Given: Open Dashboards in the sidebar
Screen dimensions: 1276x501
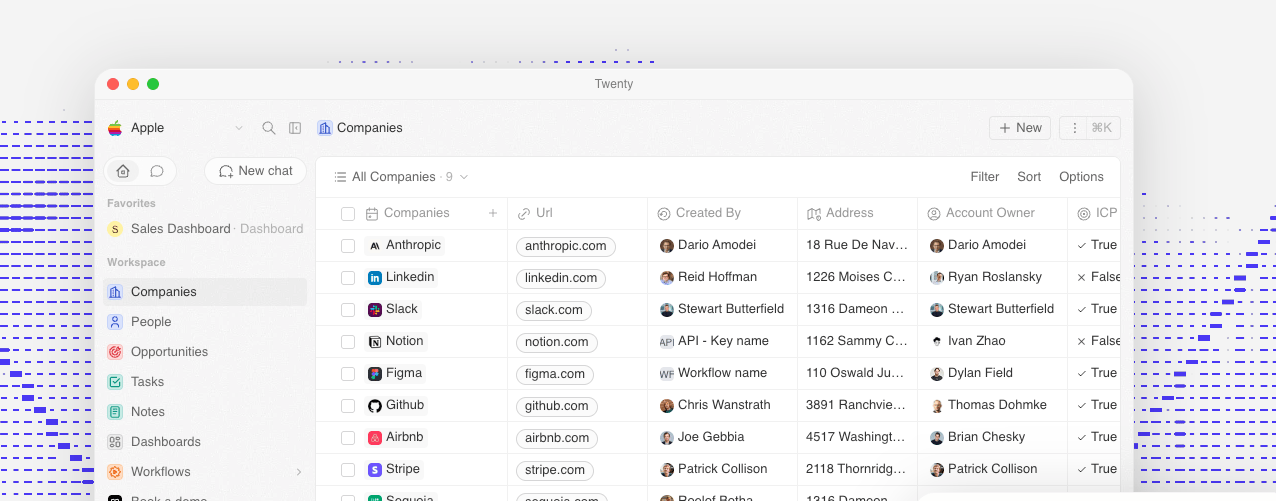Looking at the screenshot, I should [205, 442].
